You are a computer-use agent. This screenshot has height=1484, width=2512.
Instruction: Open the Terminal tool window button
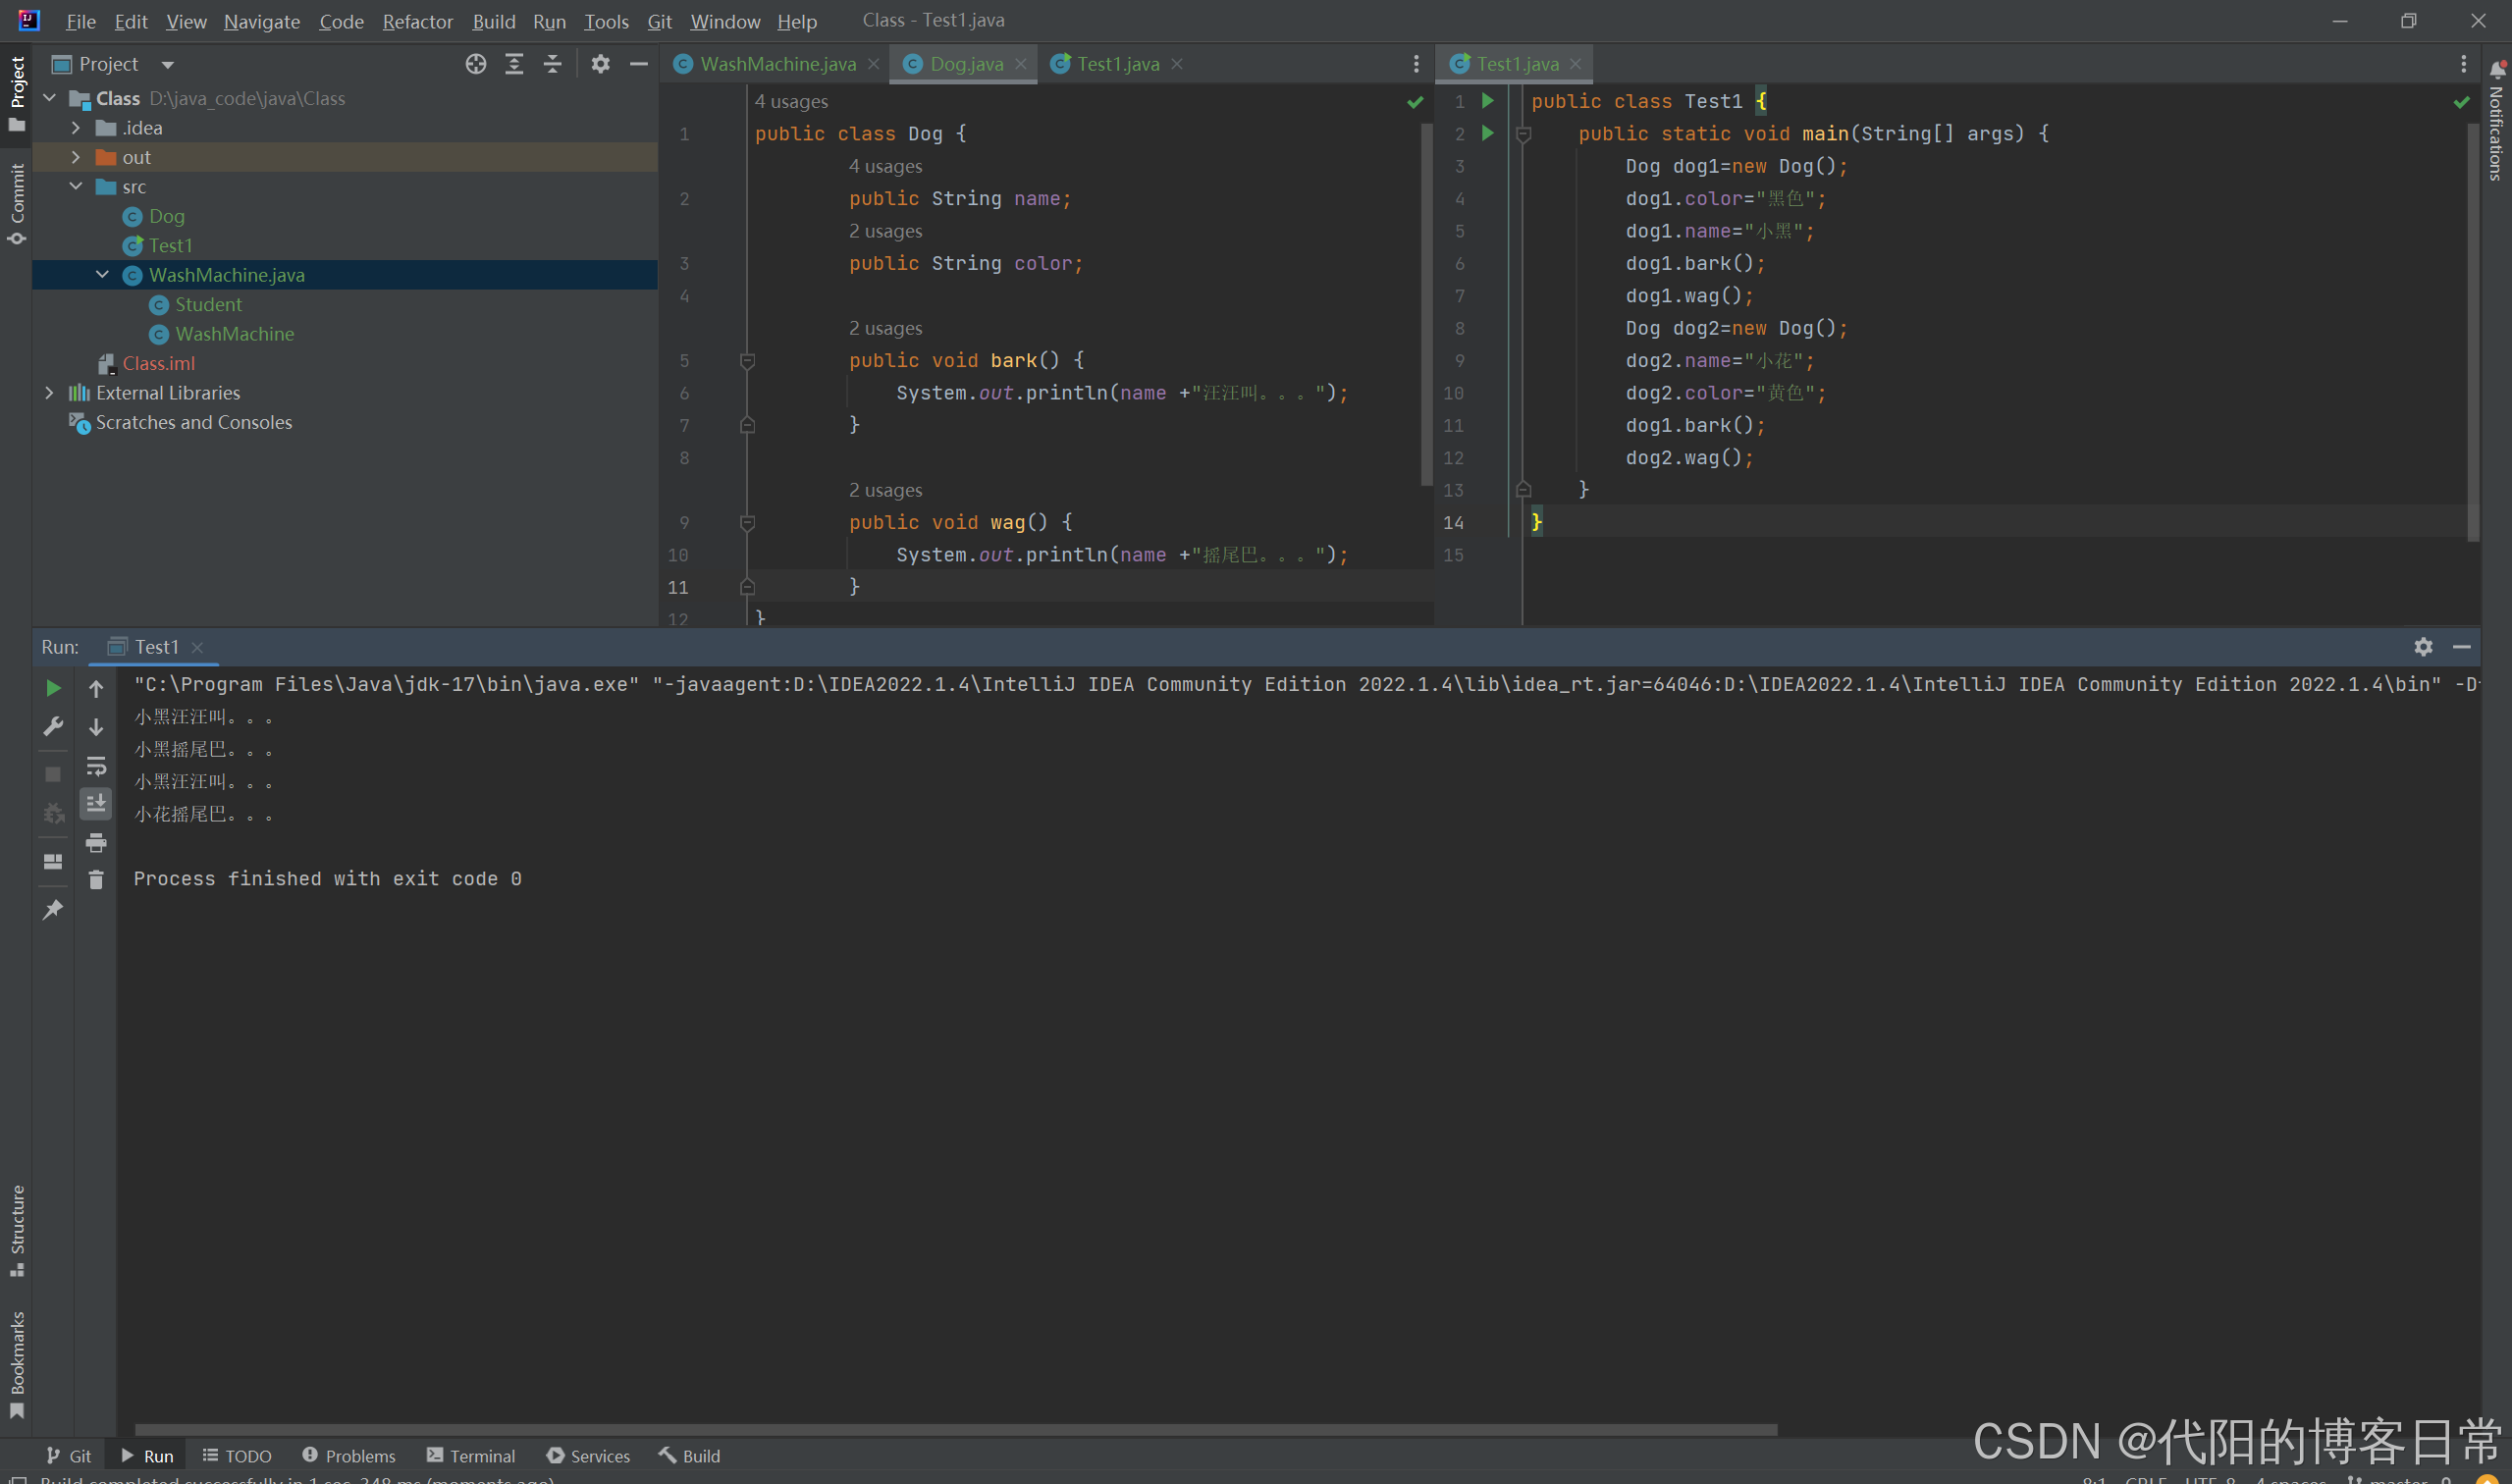pos(471,1456)
